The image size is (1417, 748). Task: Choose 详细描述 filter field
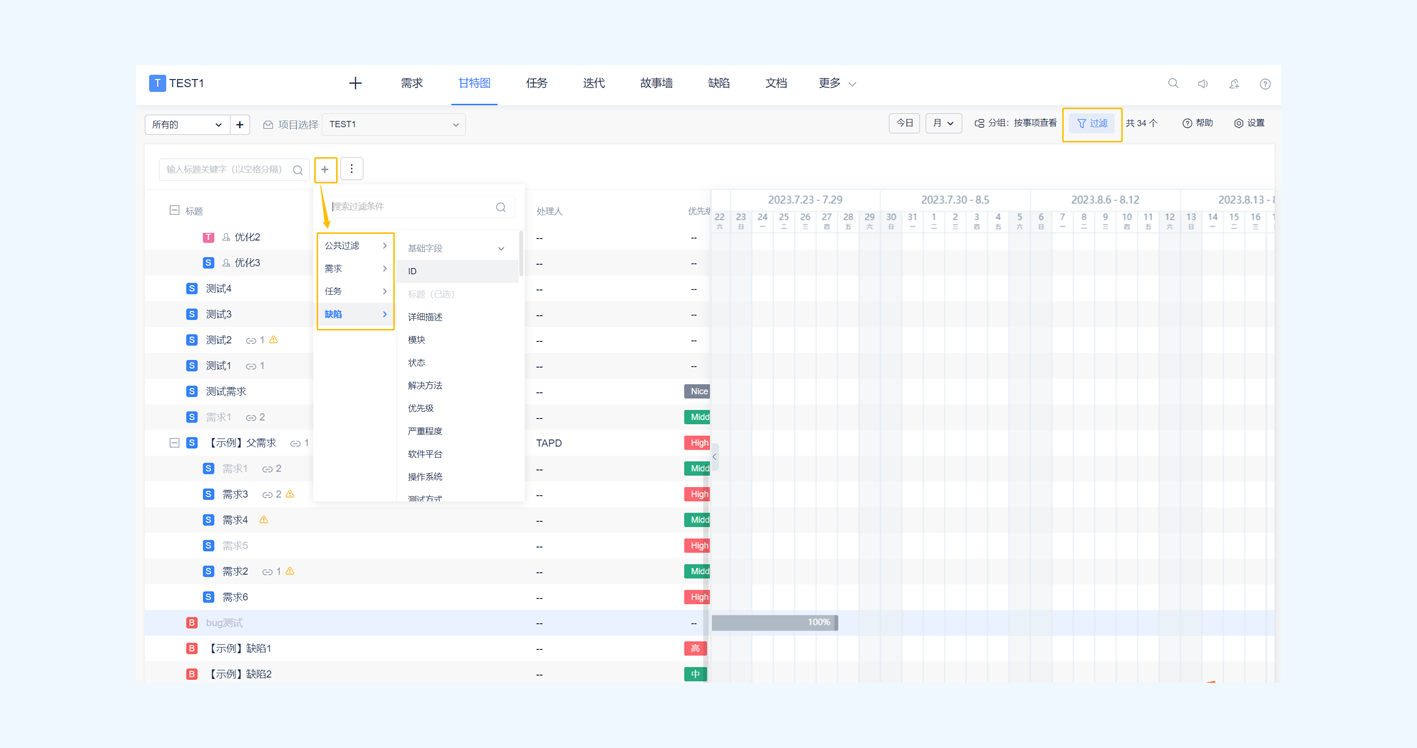(458, 317)
